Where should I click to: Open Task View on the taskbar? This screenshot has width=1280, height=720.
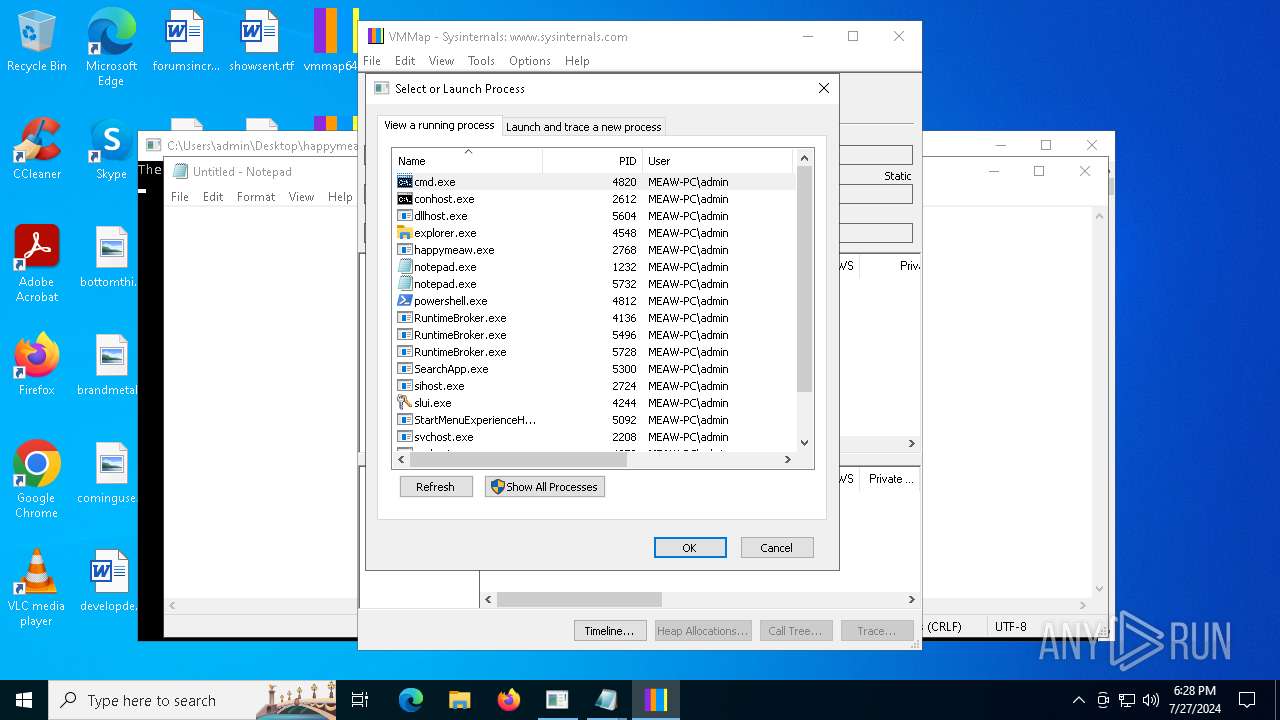pos(360,700)
